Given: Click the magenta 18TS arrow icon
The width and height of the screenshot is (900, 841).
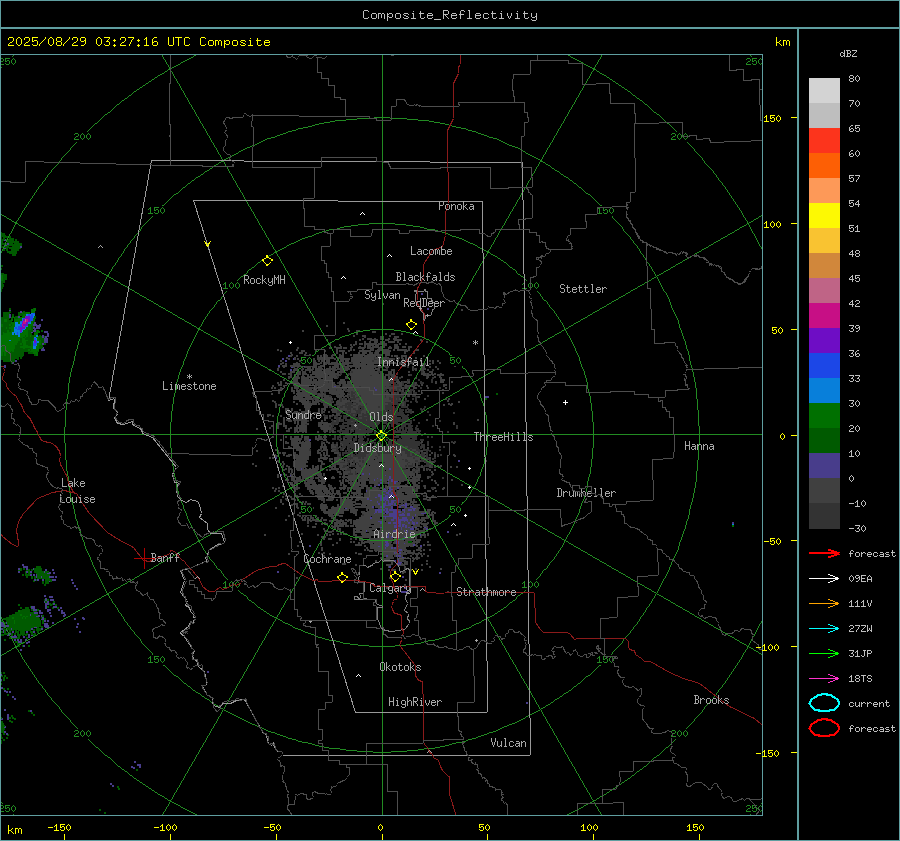Looking at the screenshot, I should click(x=824, y=679).
